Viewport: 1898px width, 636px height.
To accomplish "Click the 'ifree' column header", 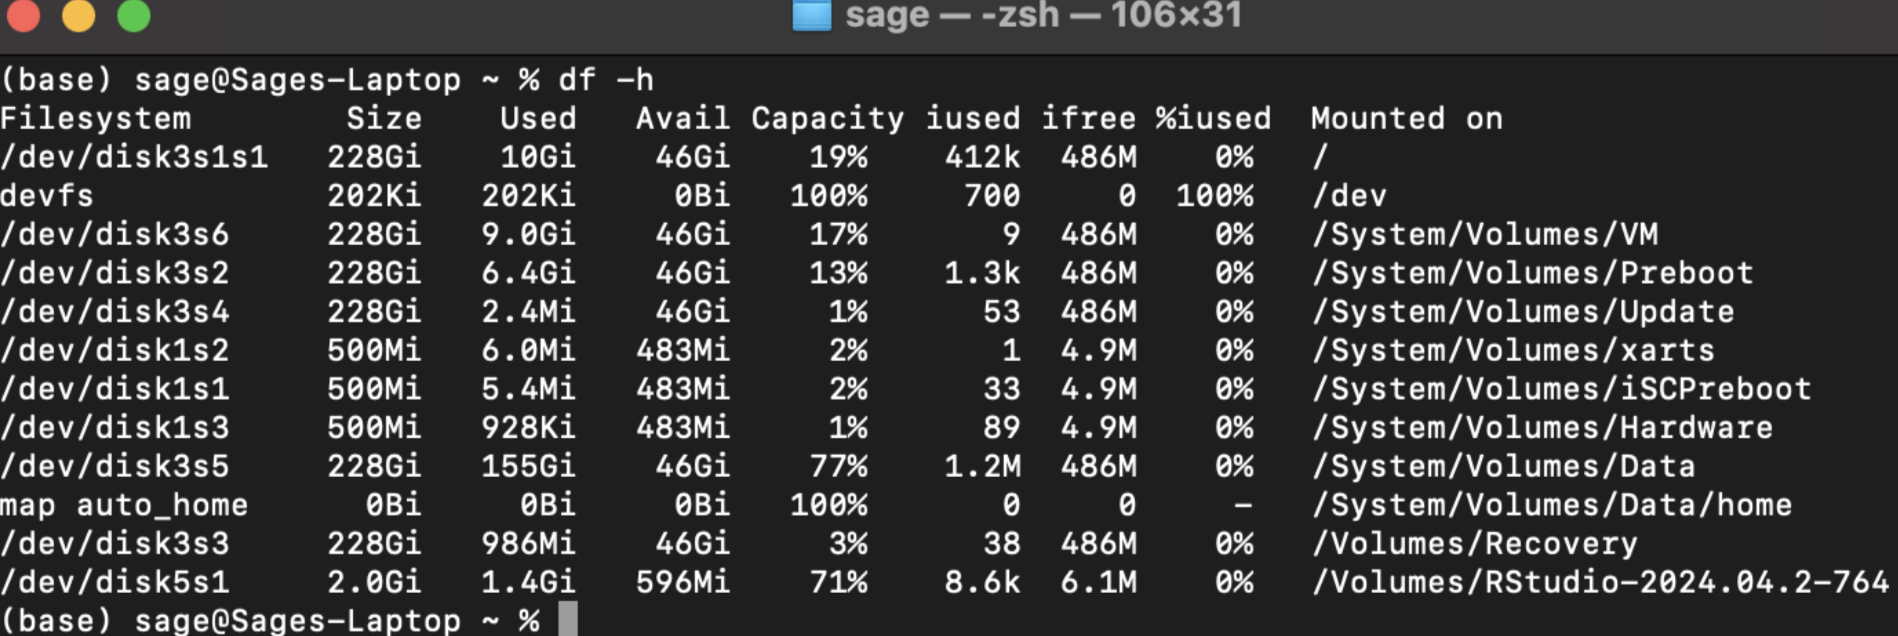I will tap(1088, 118).
